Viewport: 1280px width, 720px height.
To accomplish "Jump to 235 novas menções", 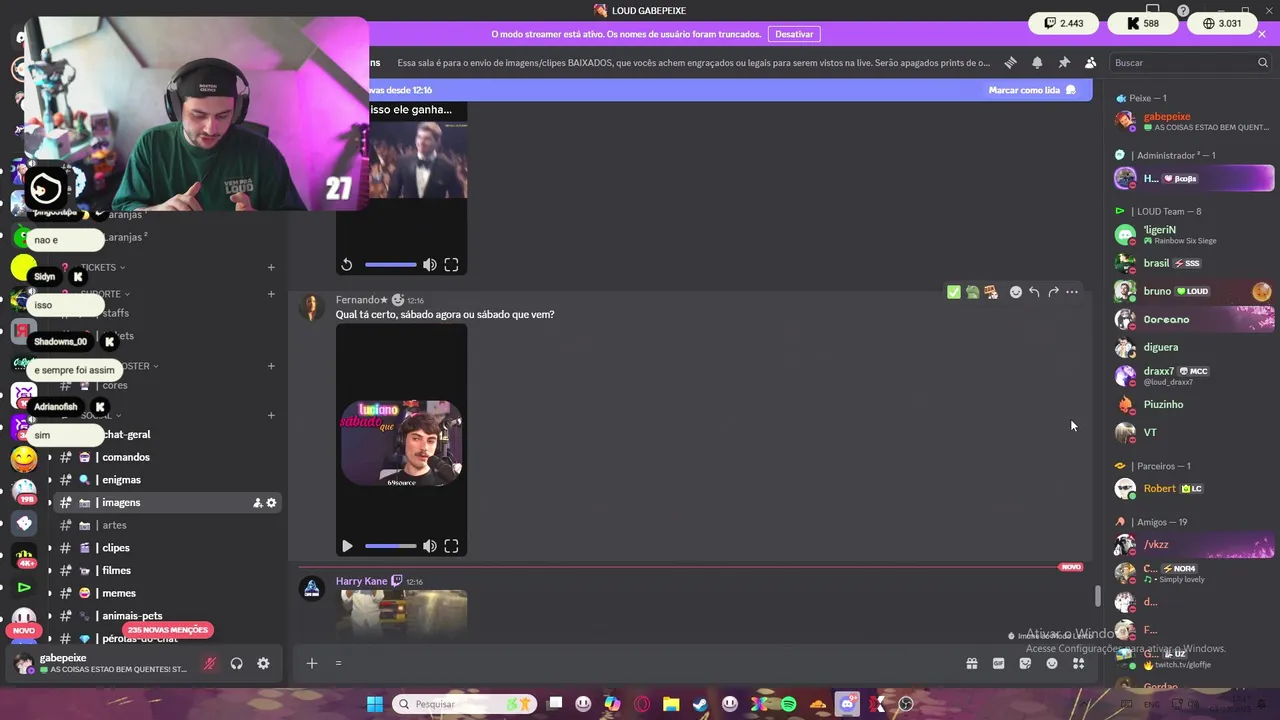I will point(168,630).
